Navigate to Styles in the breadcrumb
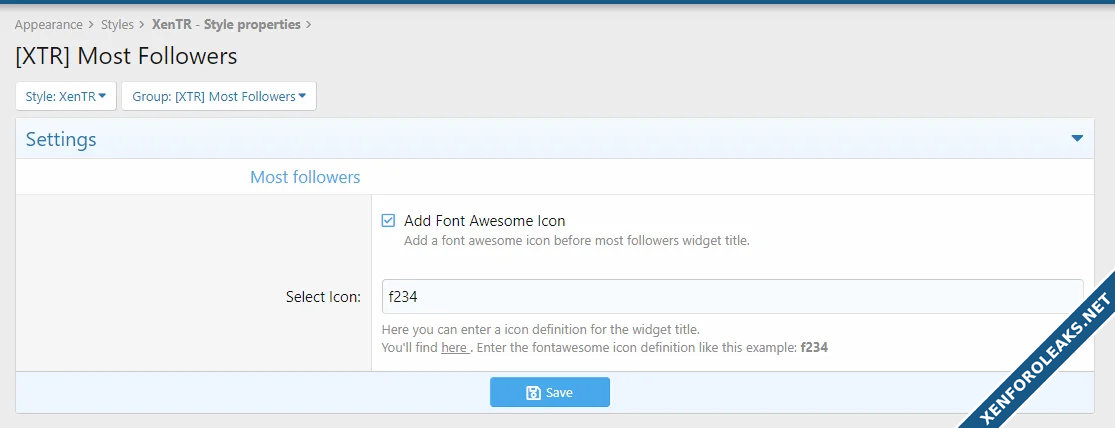1115x428 pixels. tap(117, 24)
